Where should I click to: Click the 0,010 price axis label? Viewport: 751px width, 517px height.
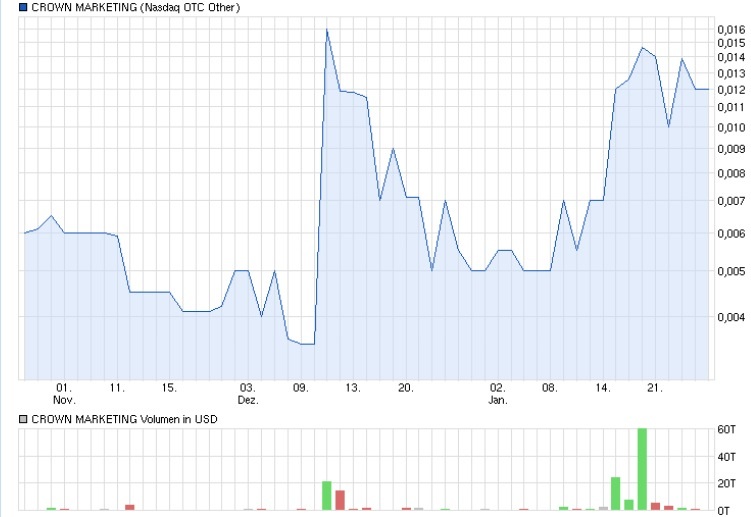(731, 127)
